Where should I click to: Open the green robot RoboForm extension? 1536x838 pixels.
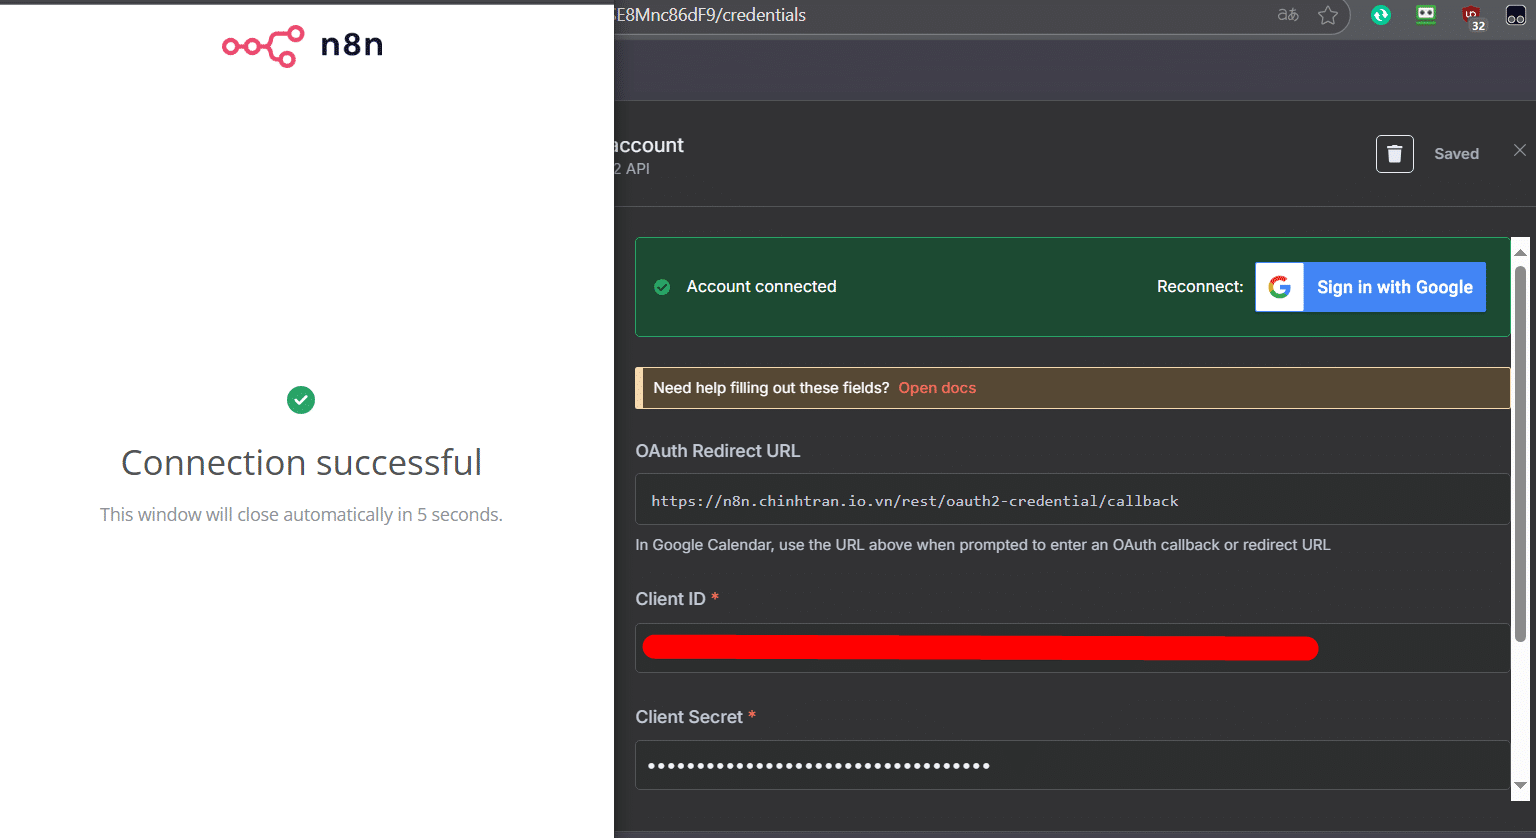pyautogui.click(x=1426, y=15)
